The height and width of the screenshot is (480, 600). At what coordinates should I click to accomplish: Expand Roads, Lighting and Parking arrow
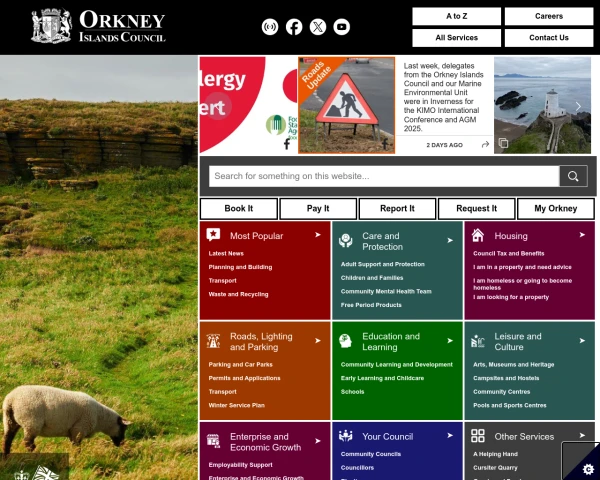318,341
